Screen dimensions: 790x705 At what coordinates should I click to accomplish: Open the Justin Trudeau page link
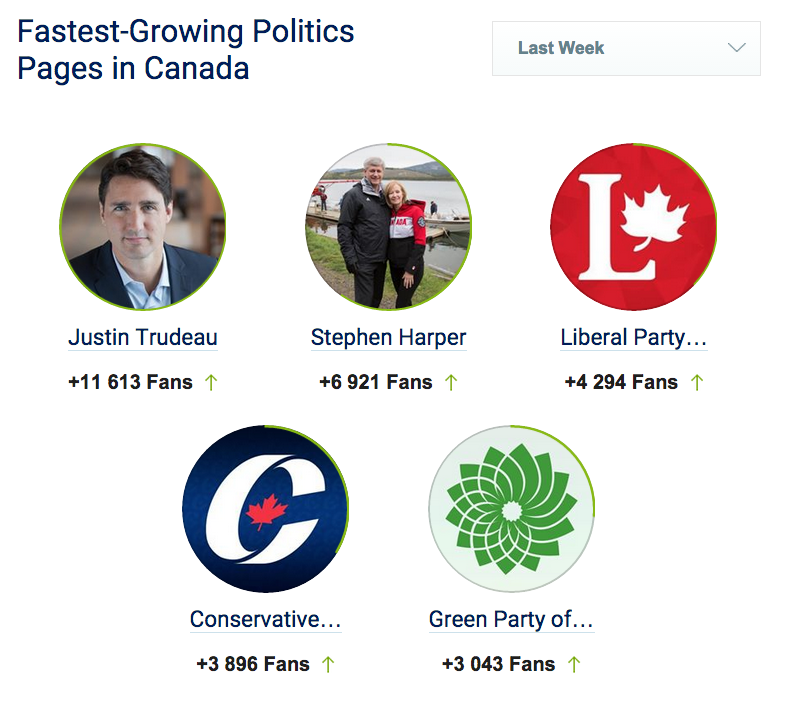(143, 337)
